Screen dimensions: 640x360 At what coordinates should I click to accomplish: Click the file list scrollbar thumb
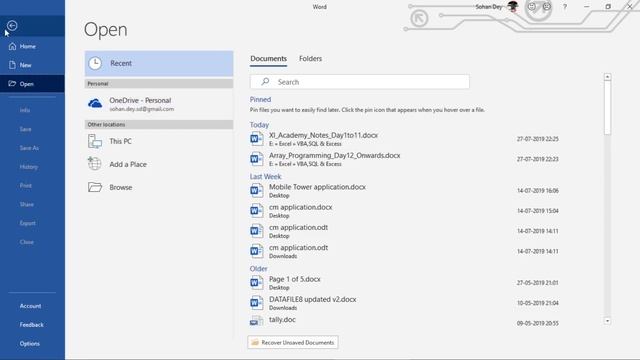point(607,107)
